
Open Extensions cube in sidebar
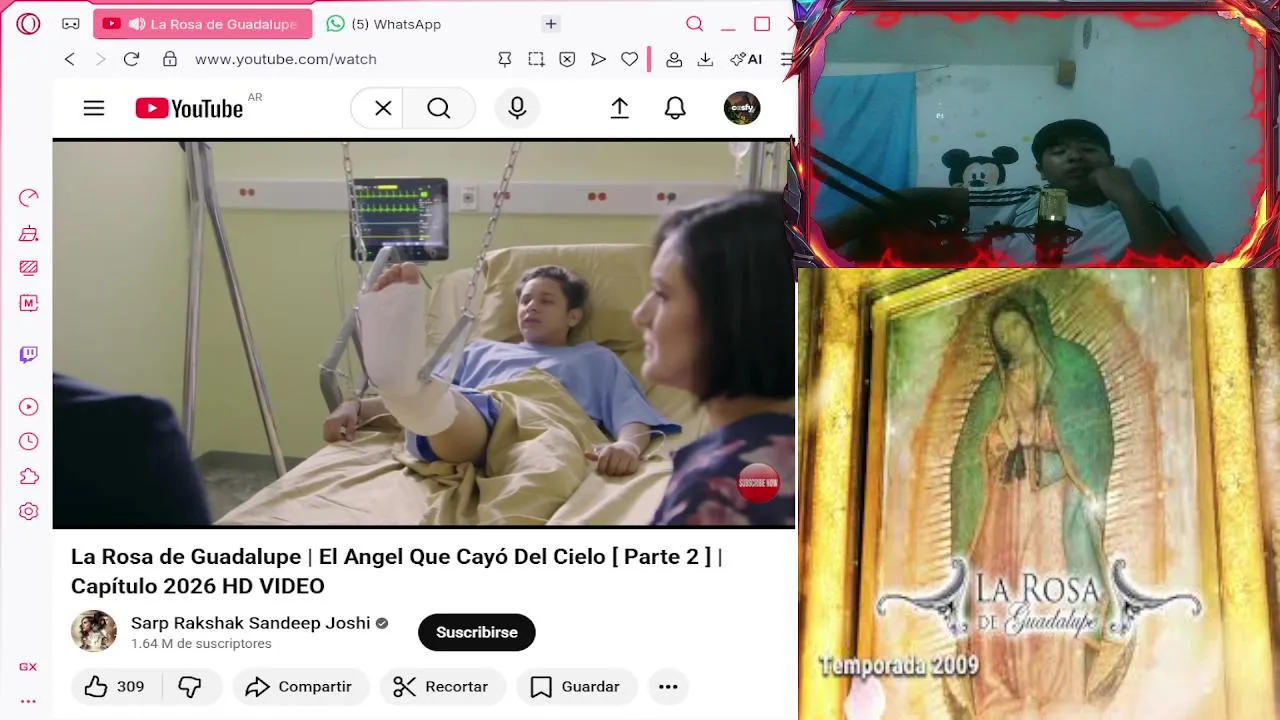point(28,476)
